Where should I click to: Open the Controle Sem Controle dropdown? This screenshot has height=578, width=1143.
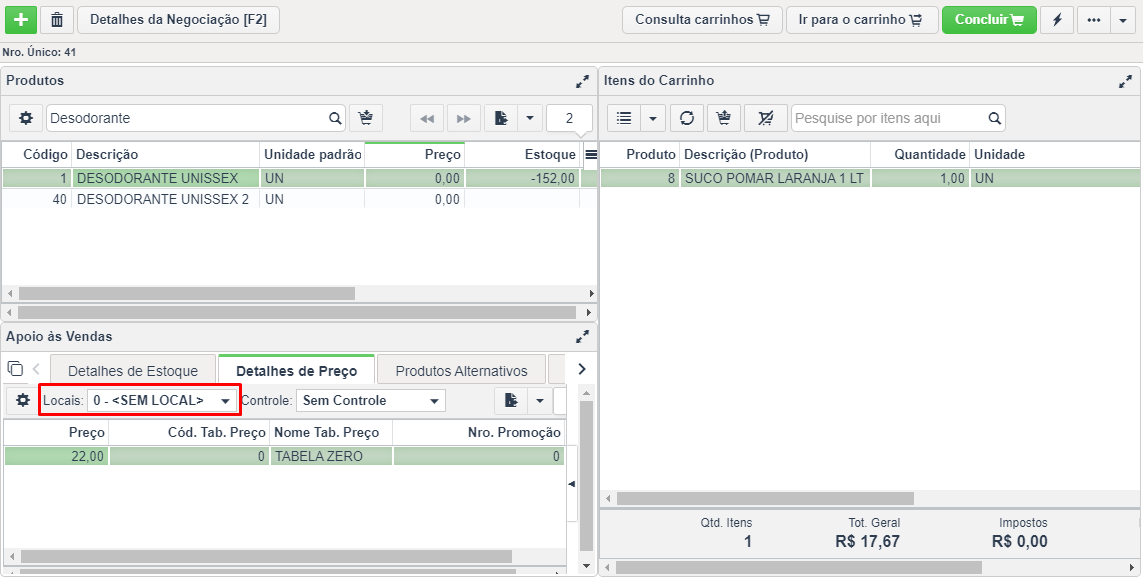(x=371, y=400)
